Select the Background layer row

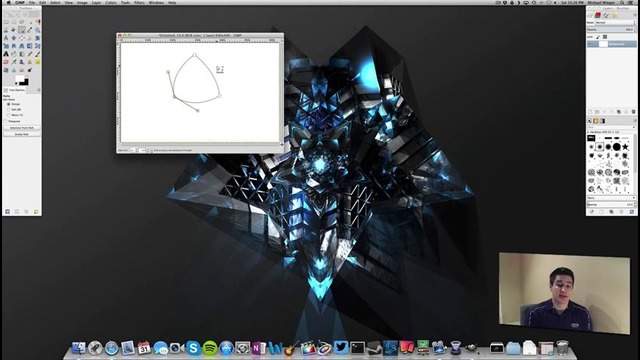point(611,44)
